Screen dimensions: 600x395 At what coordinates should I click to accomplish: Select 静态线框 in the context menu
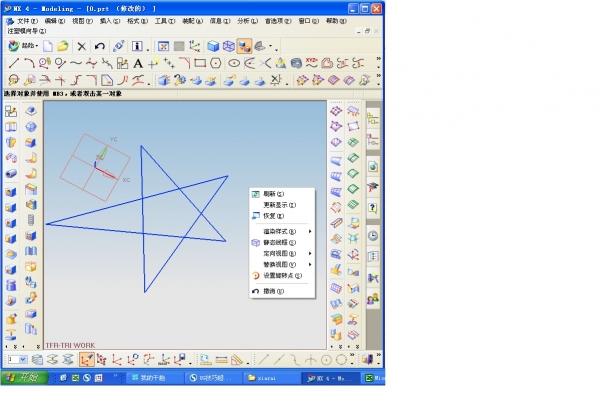point(282,243)
